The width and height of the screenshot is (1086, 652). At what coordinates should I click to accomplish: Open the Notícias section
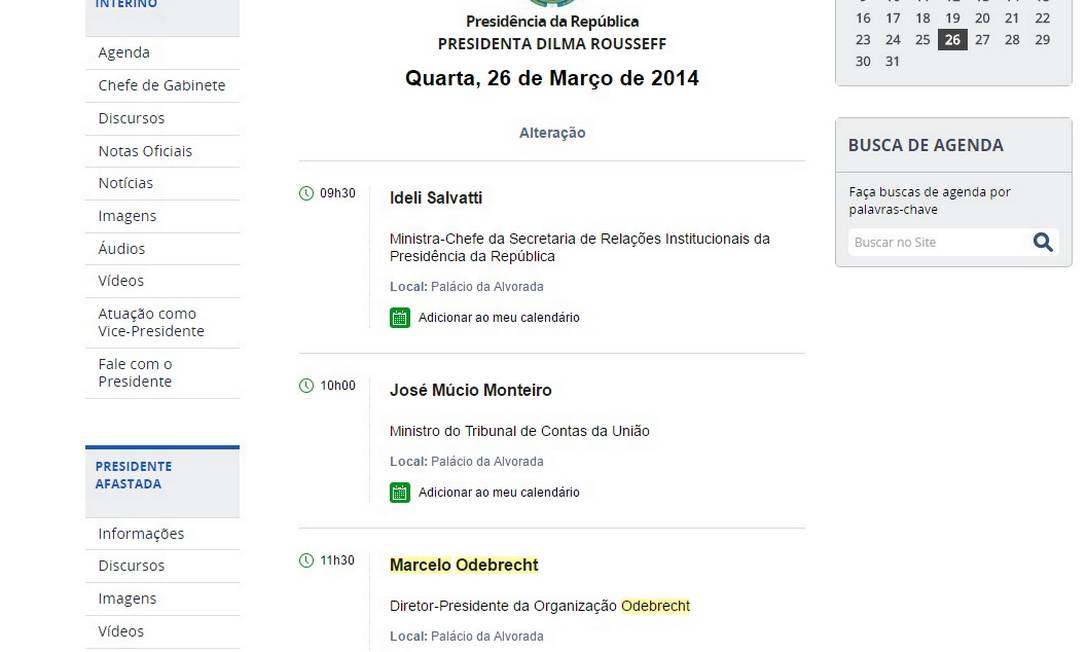[126, 183]
